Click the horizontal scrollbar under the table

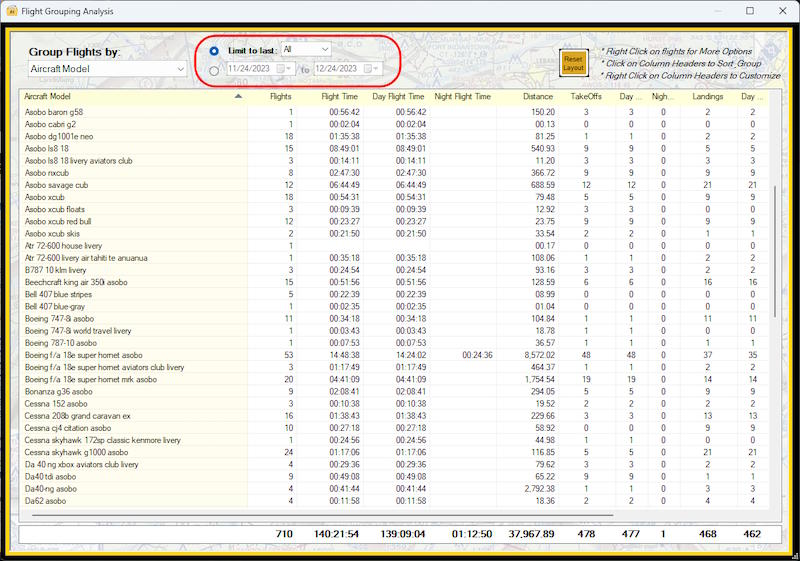(322, 515)
